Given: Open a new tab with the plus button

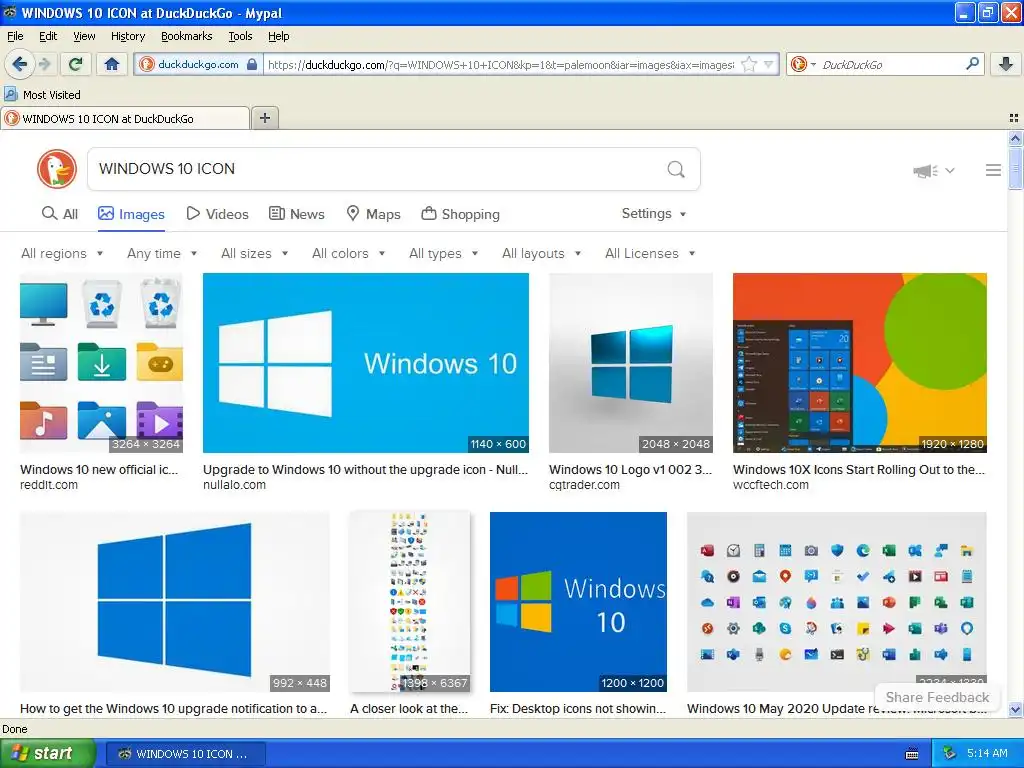Looking at the screenshot, I should (x=264, y=118).
